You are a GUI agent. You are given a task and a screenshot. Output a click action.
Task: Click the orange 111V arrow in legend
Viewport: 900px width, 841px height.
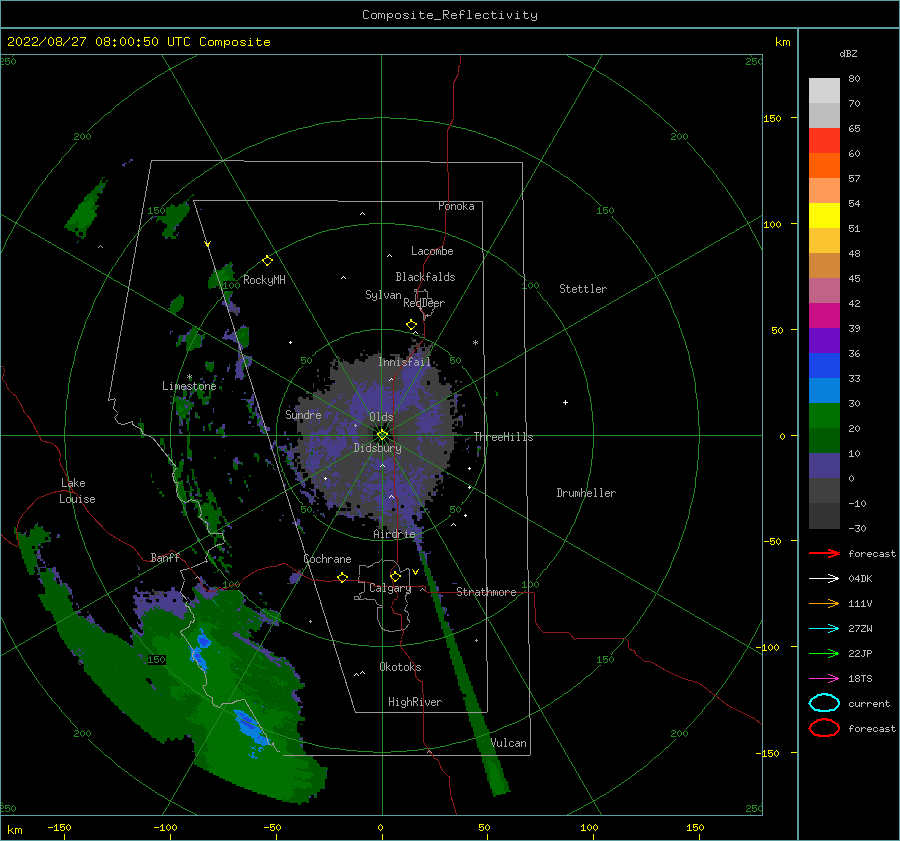824,603
